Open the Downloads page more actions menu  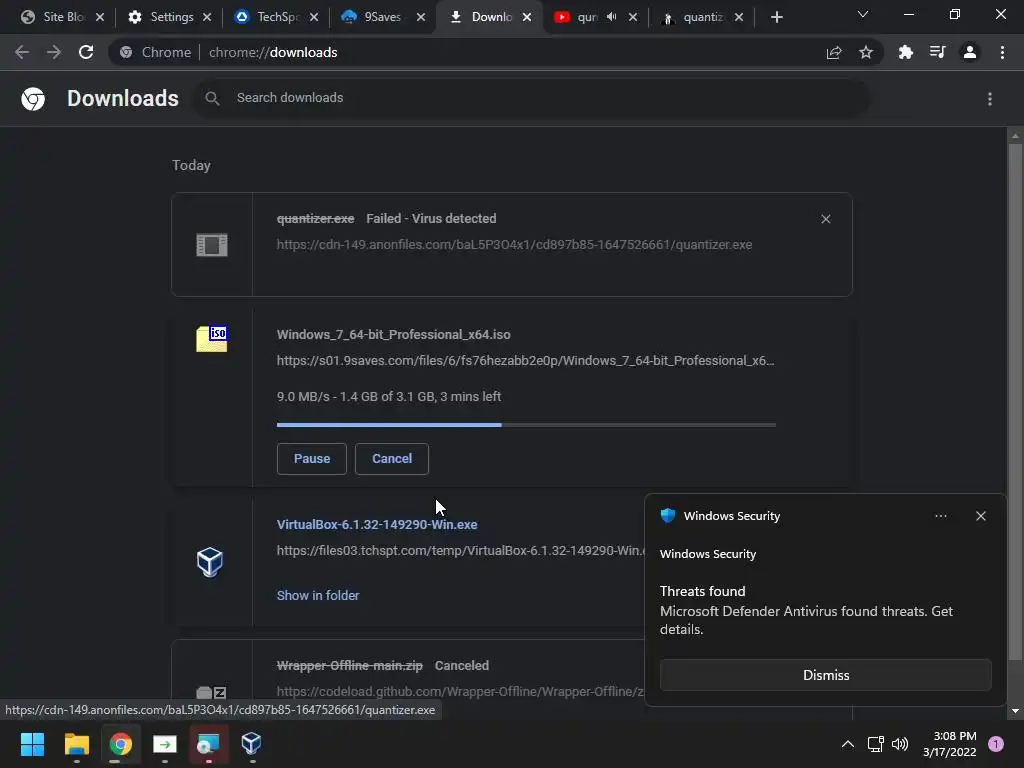(990, 99)
